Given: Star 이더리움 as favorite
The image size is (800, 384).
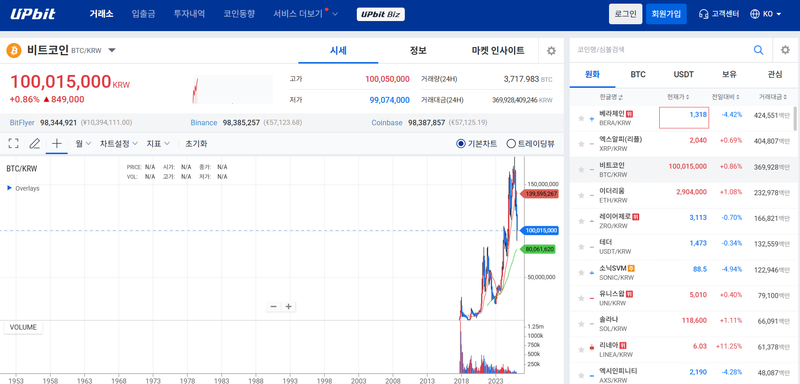Looking at the screenshot, I should tap(581, 195).
